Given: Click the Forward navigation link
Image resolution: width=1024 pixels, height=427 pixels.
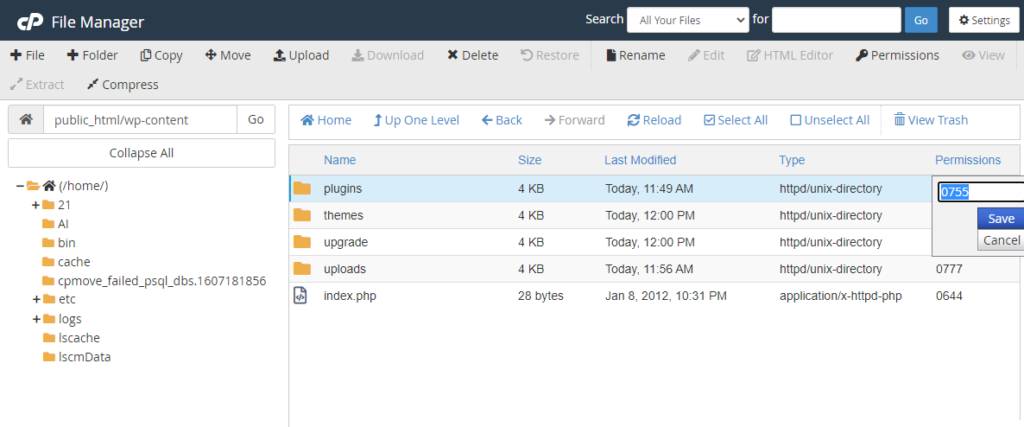Looking at the screenshot, I should 574,120.
